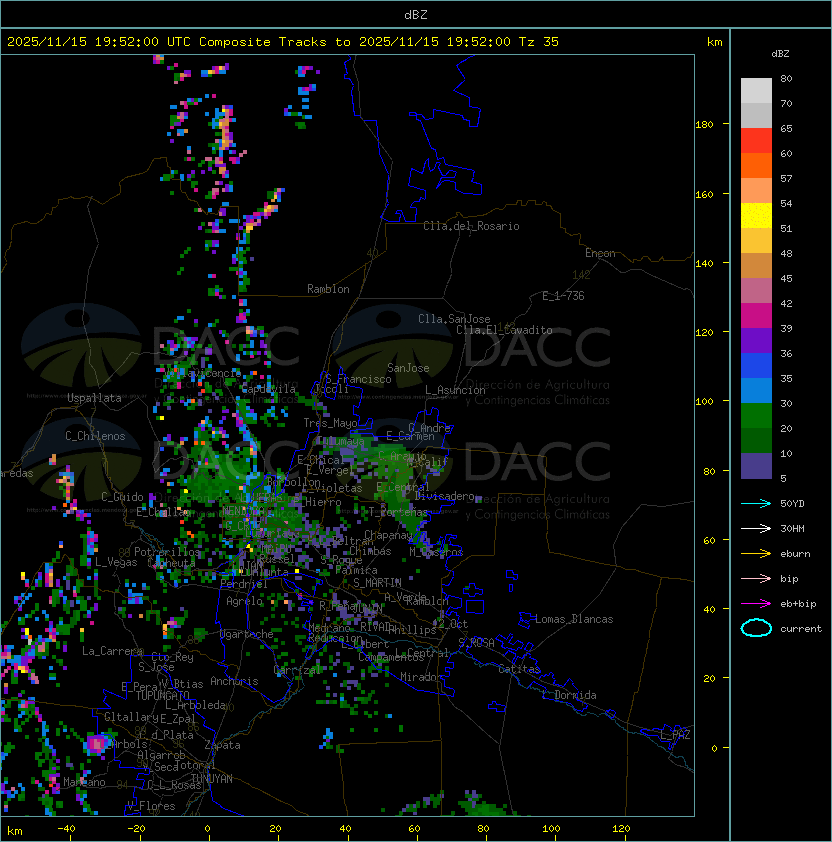
Task: Click the pink bip arrow in legend
Action: tap(756, 578)
